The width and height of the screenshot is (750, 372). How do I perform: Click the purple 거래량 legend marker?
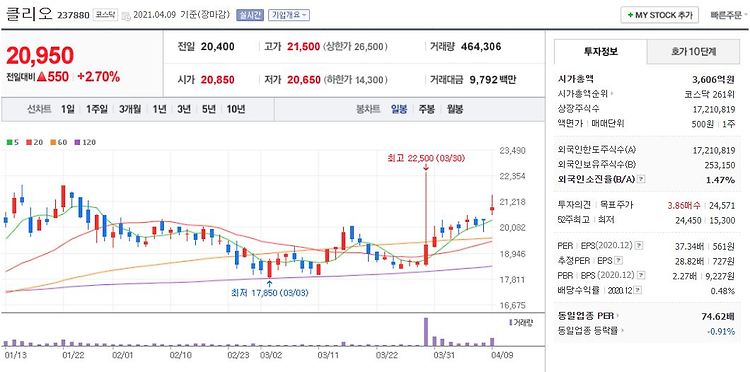(x=510, y=323)
